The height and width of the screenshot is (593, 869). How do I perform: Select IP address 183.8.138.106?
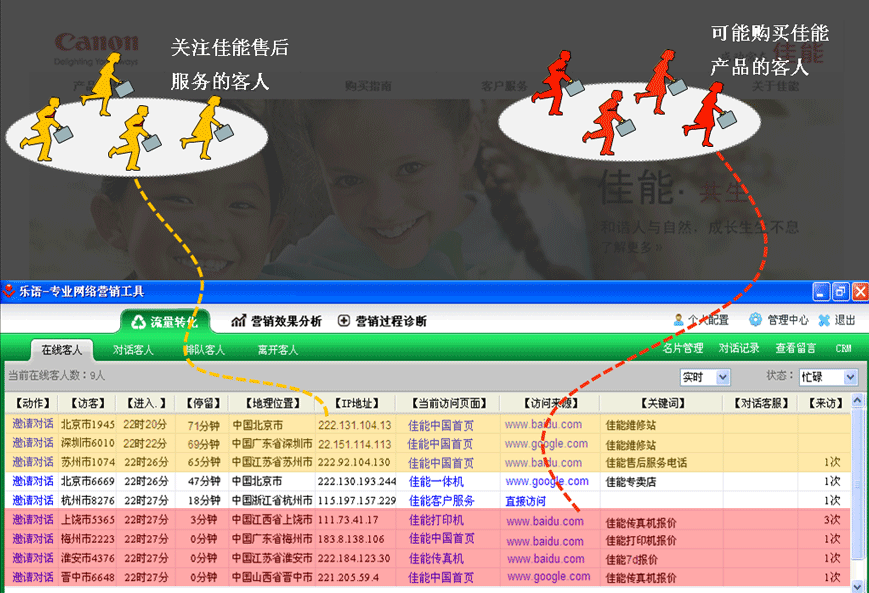(351, 539)
